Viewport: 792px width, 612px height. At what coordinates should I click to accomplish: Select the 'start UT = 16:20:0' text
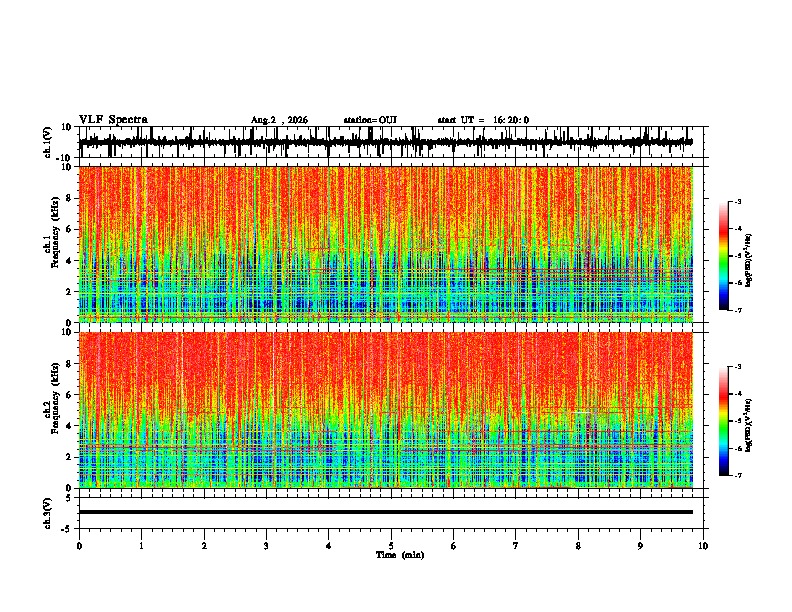pyautogui.click(x=483, y=120)
